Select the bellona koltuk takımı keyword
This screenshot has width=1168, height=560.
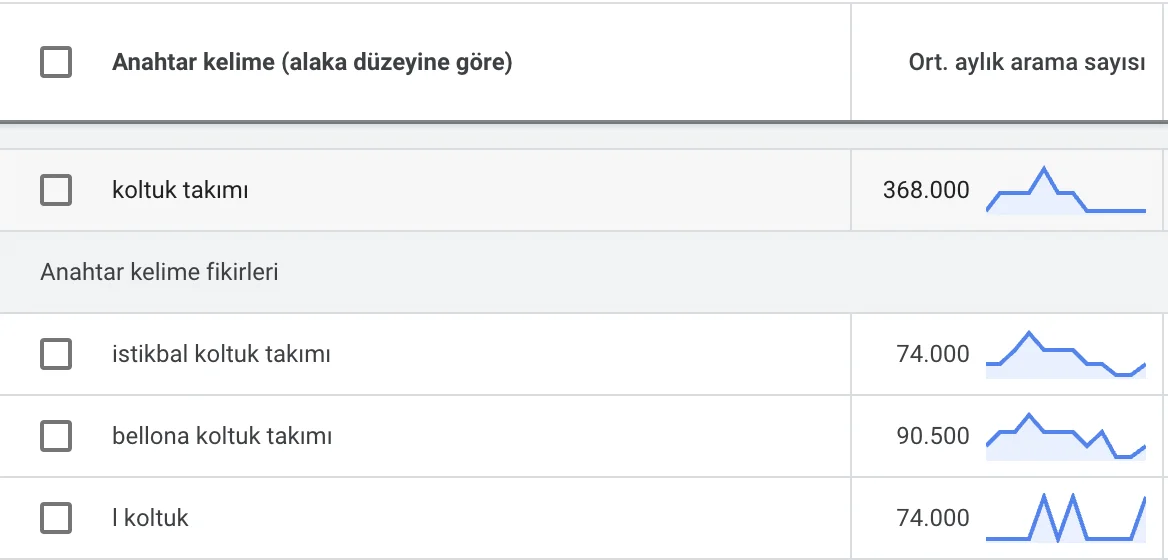click(222, 436)
